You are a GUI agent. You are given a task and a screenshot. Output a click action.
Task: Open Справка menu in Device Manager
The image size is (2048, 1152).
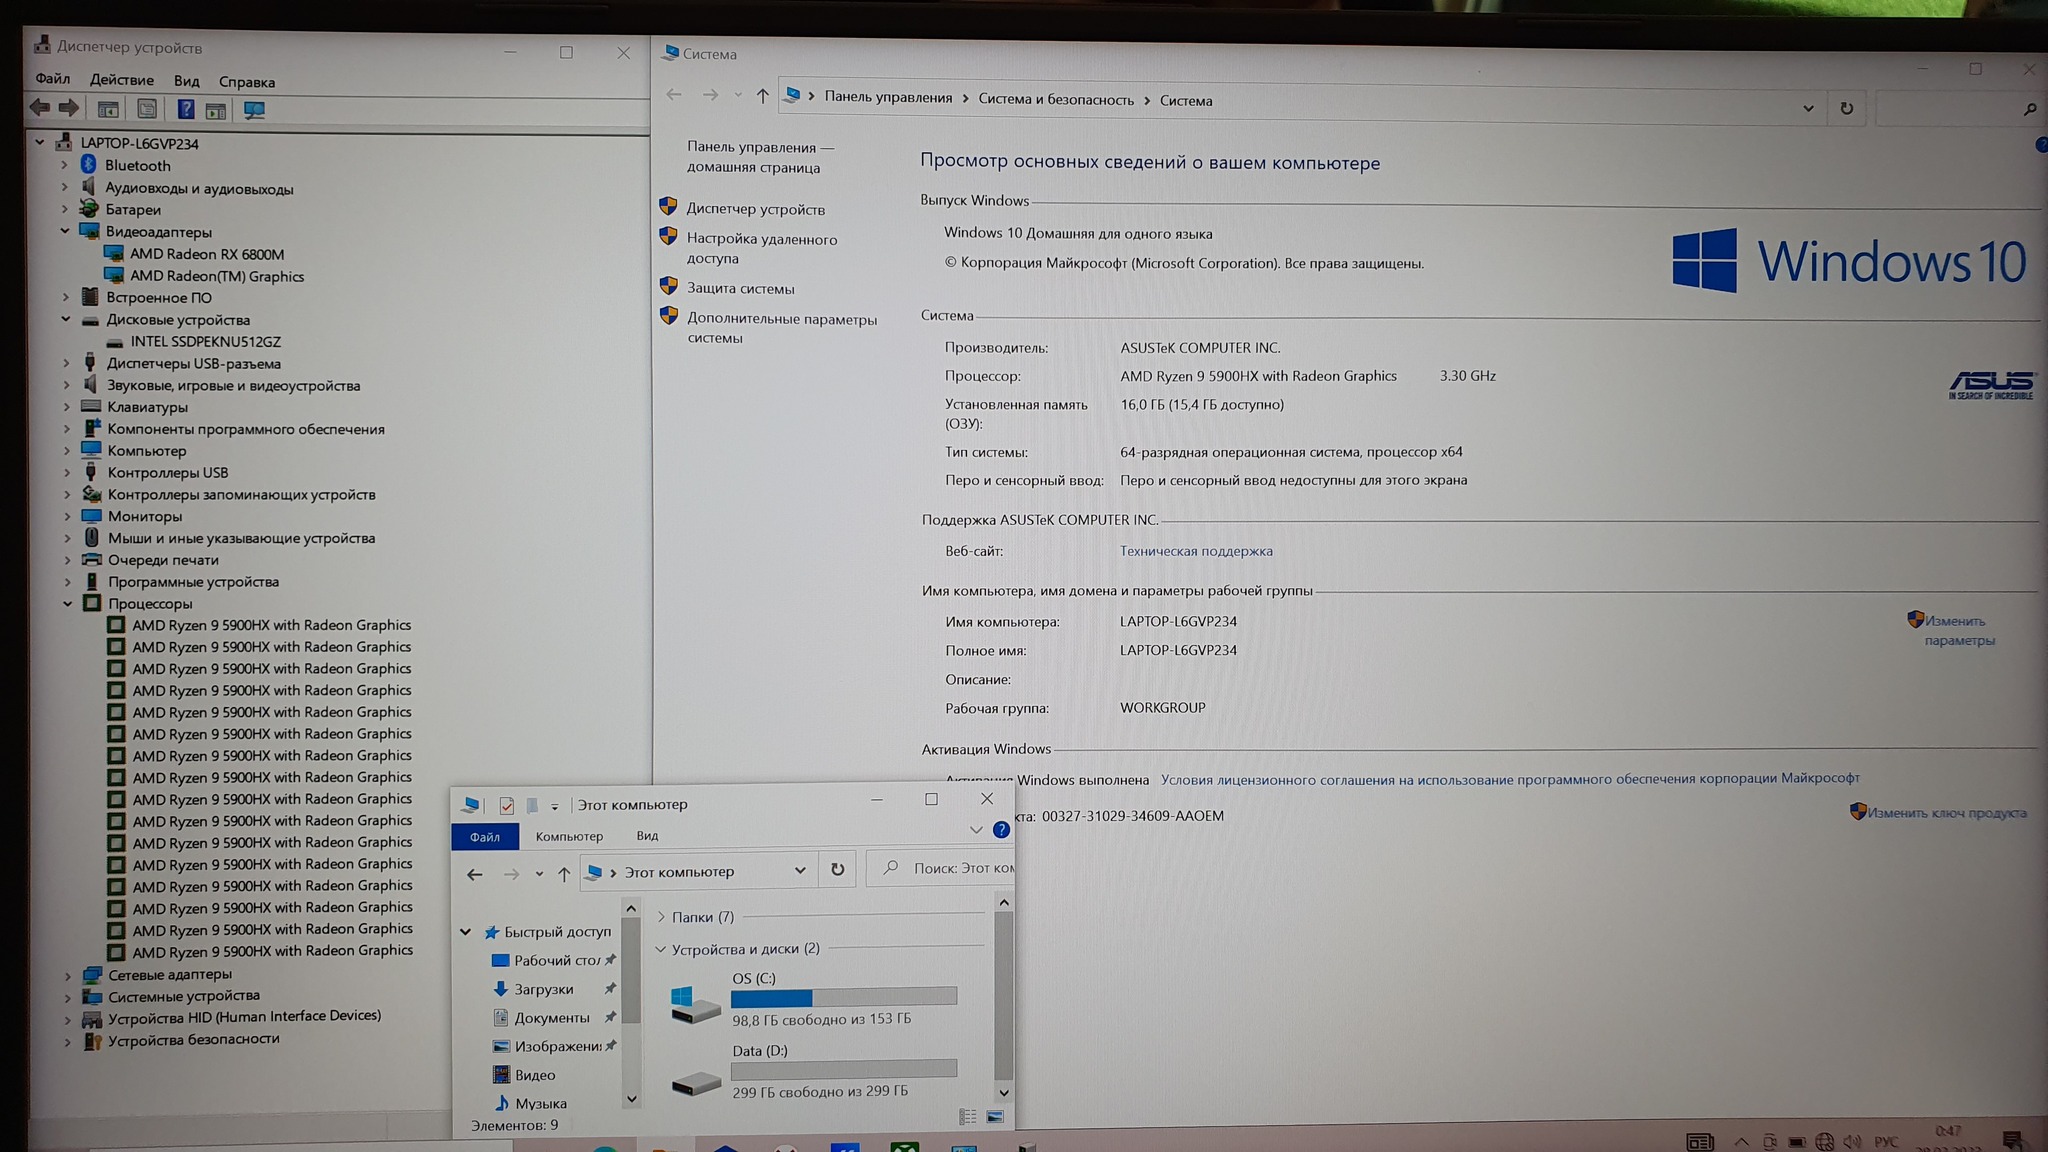[x=247, y=82]
